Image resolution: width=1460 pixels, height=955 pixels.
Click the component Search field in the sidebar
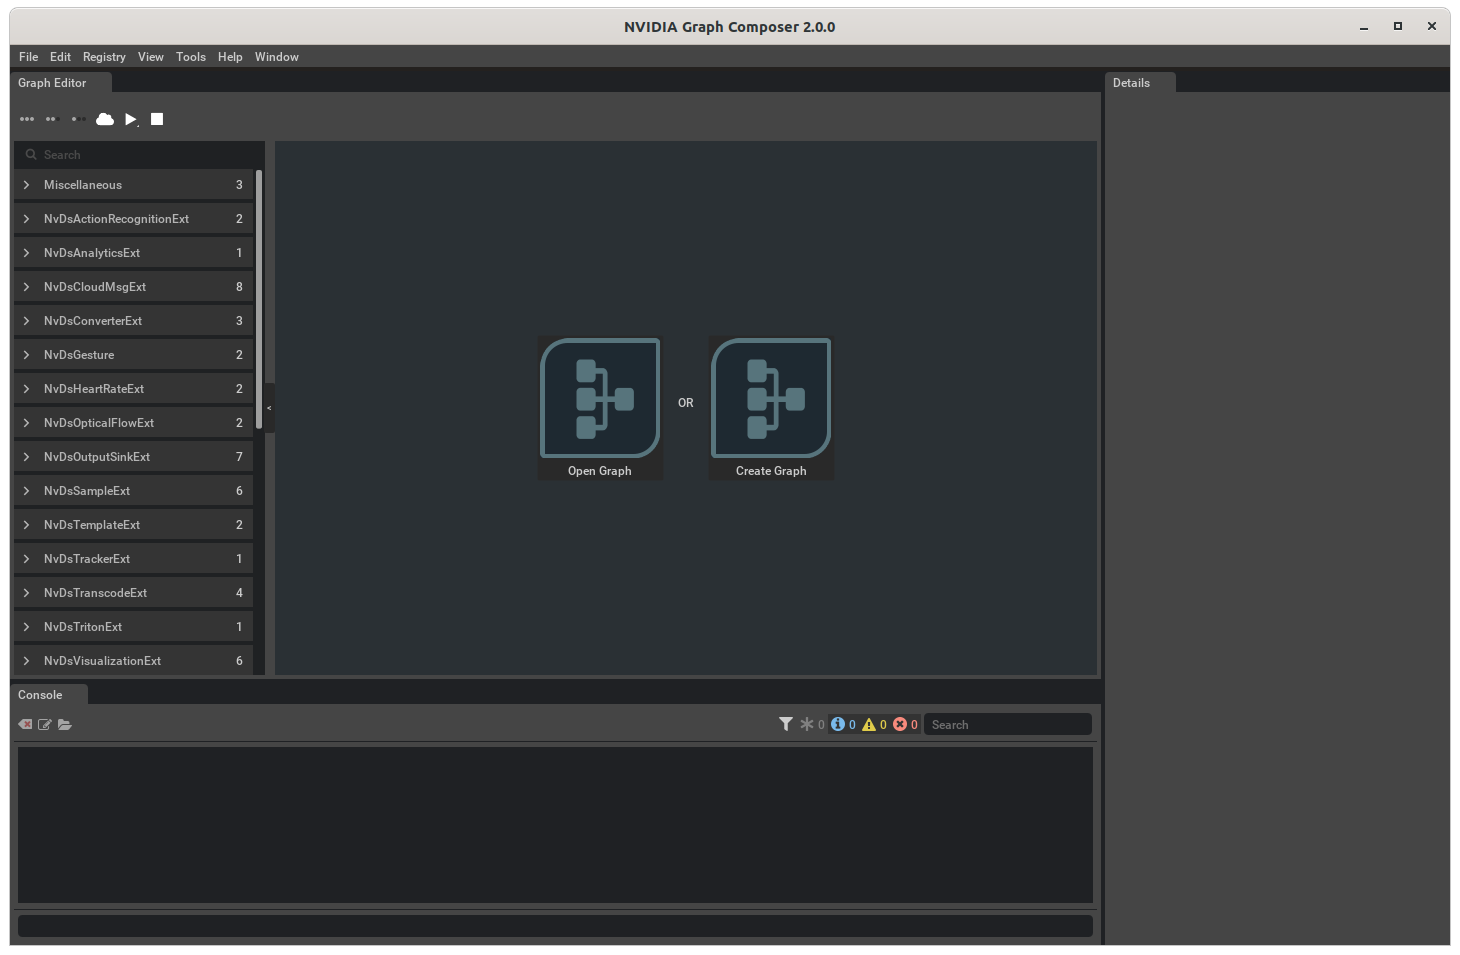(x=137, y=154)
